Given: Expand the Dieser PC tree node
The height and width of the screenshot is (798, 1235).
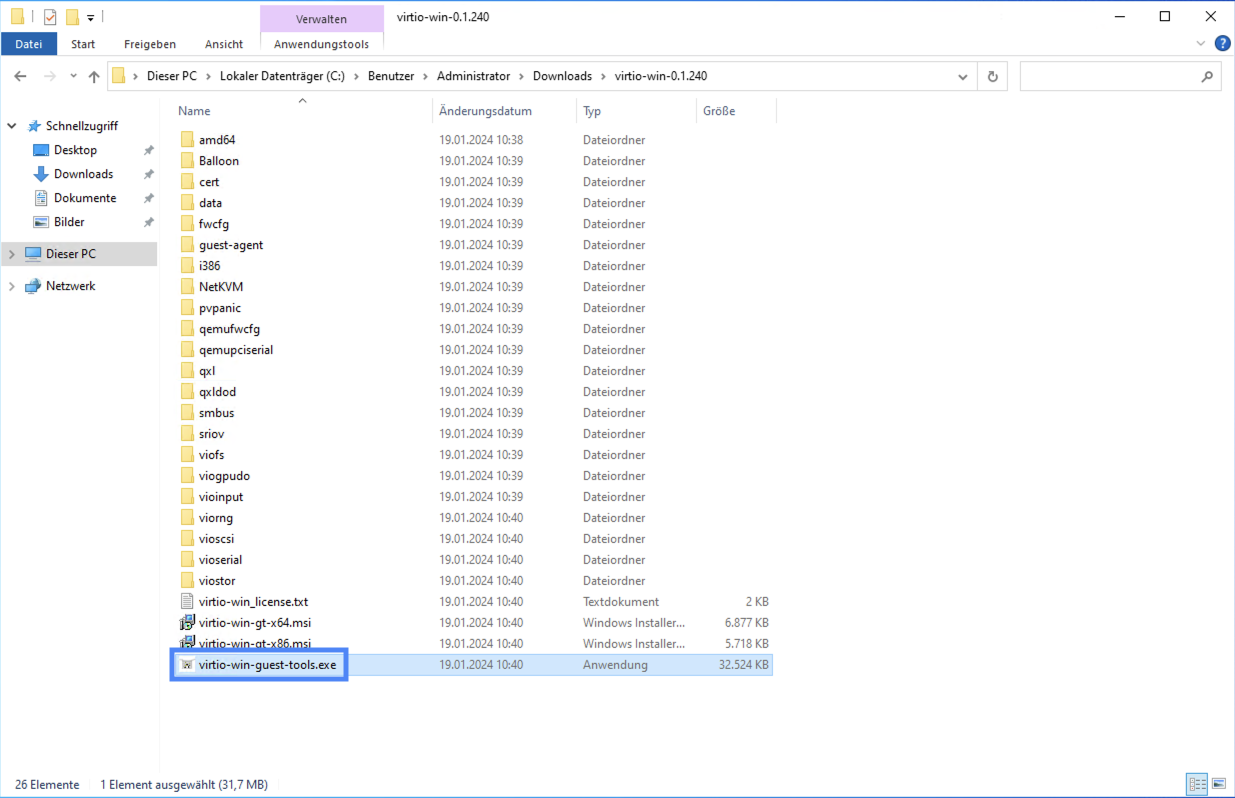Looking at the screenshot, I should 12,254.
